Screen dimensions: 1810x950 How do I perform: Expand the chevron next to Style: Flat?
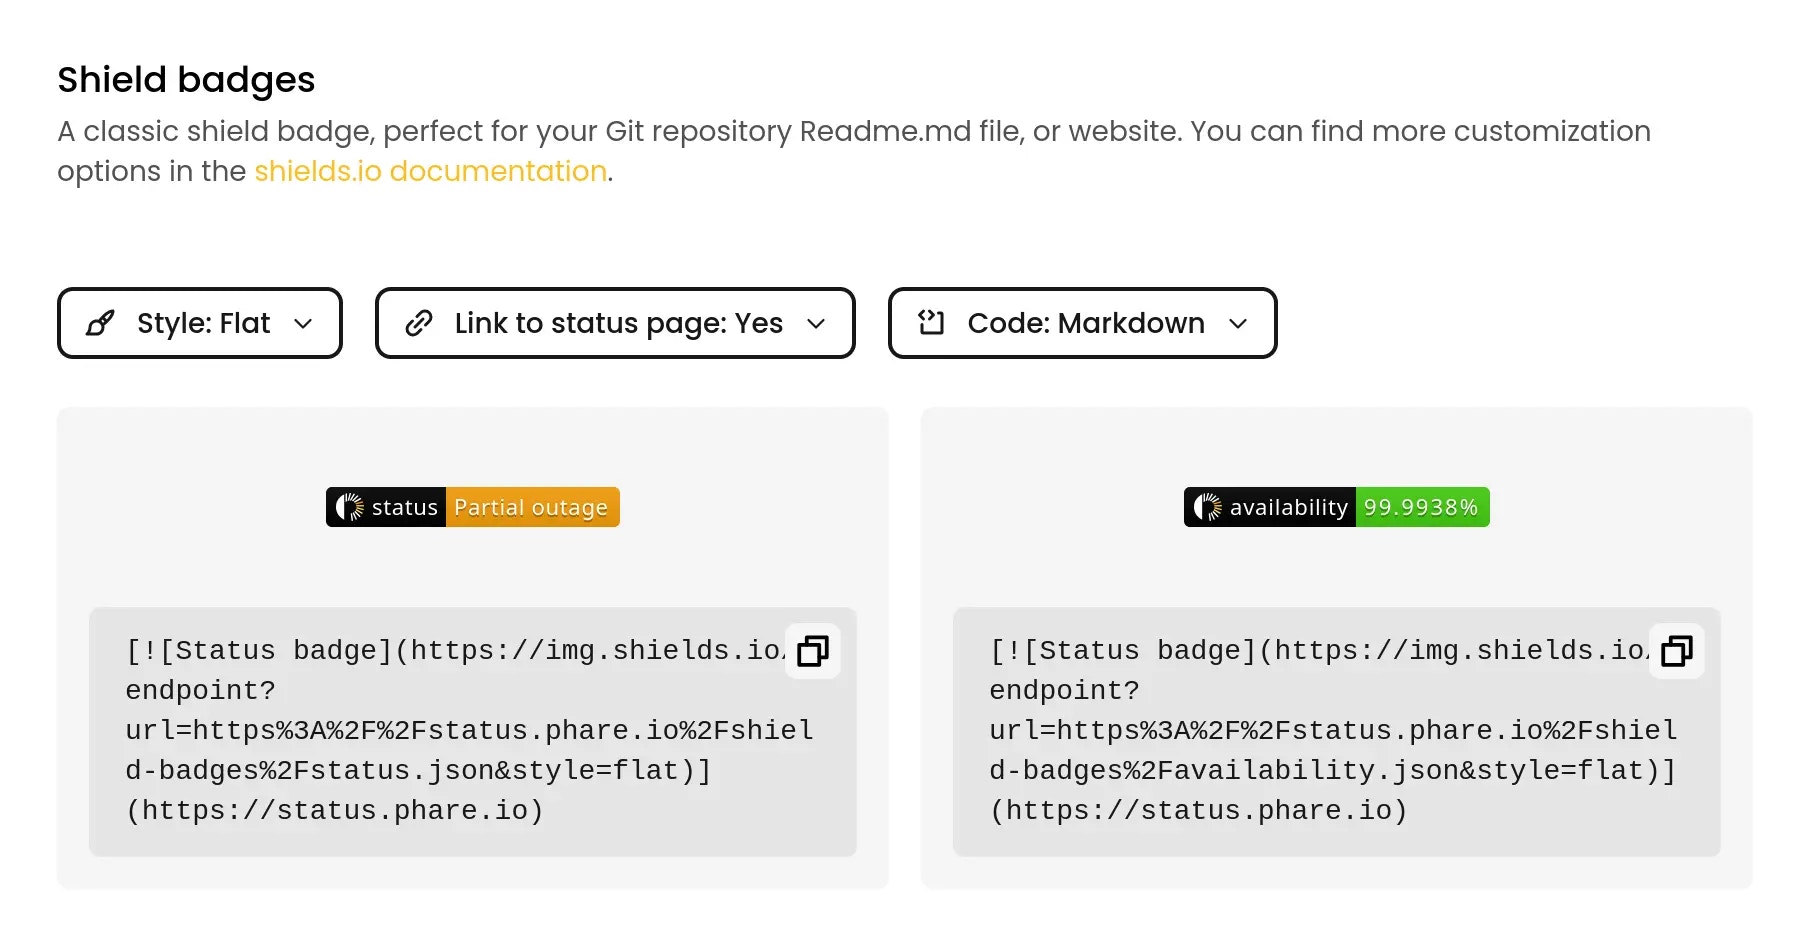(x=303, y=324)
